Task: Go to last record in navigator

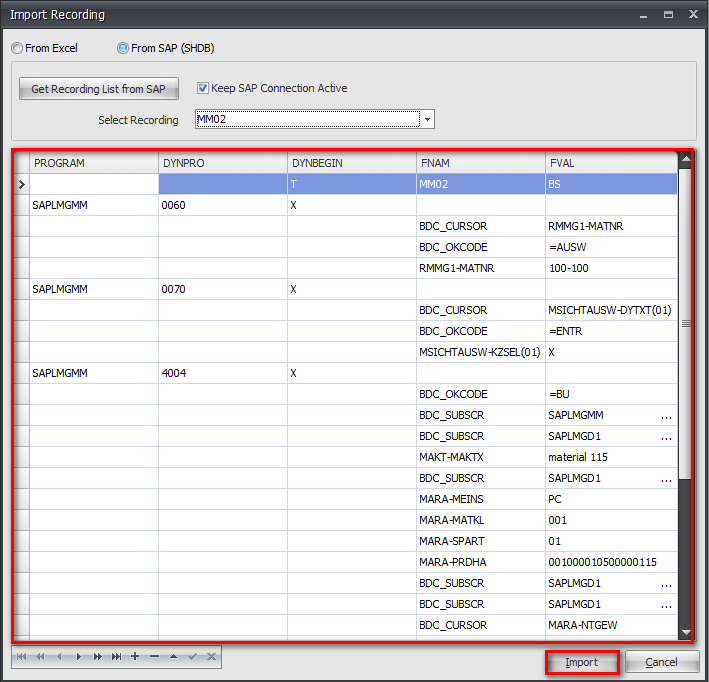Action: coord(117,657)
